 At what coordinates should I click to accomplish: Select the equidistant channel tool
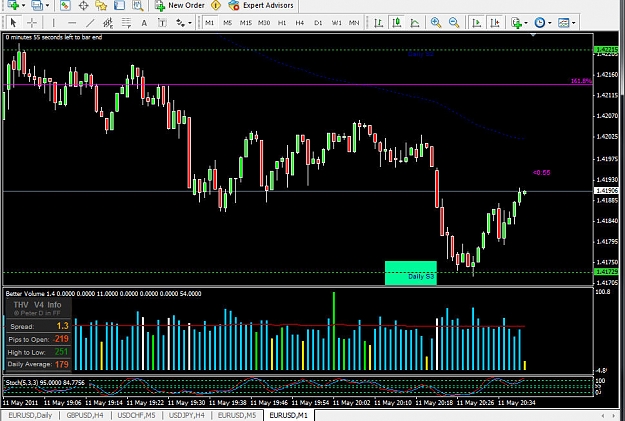pos(108,23)
